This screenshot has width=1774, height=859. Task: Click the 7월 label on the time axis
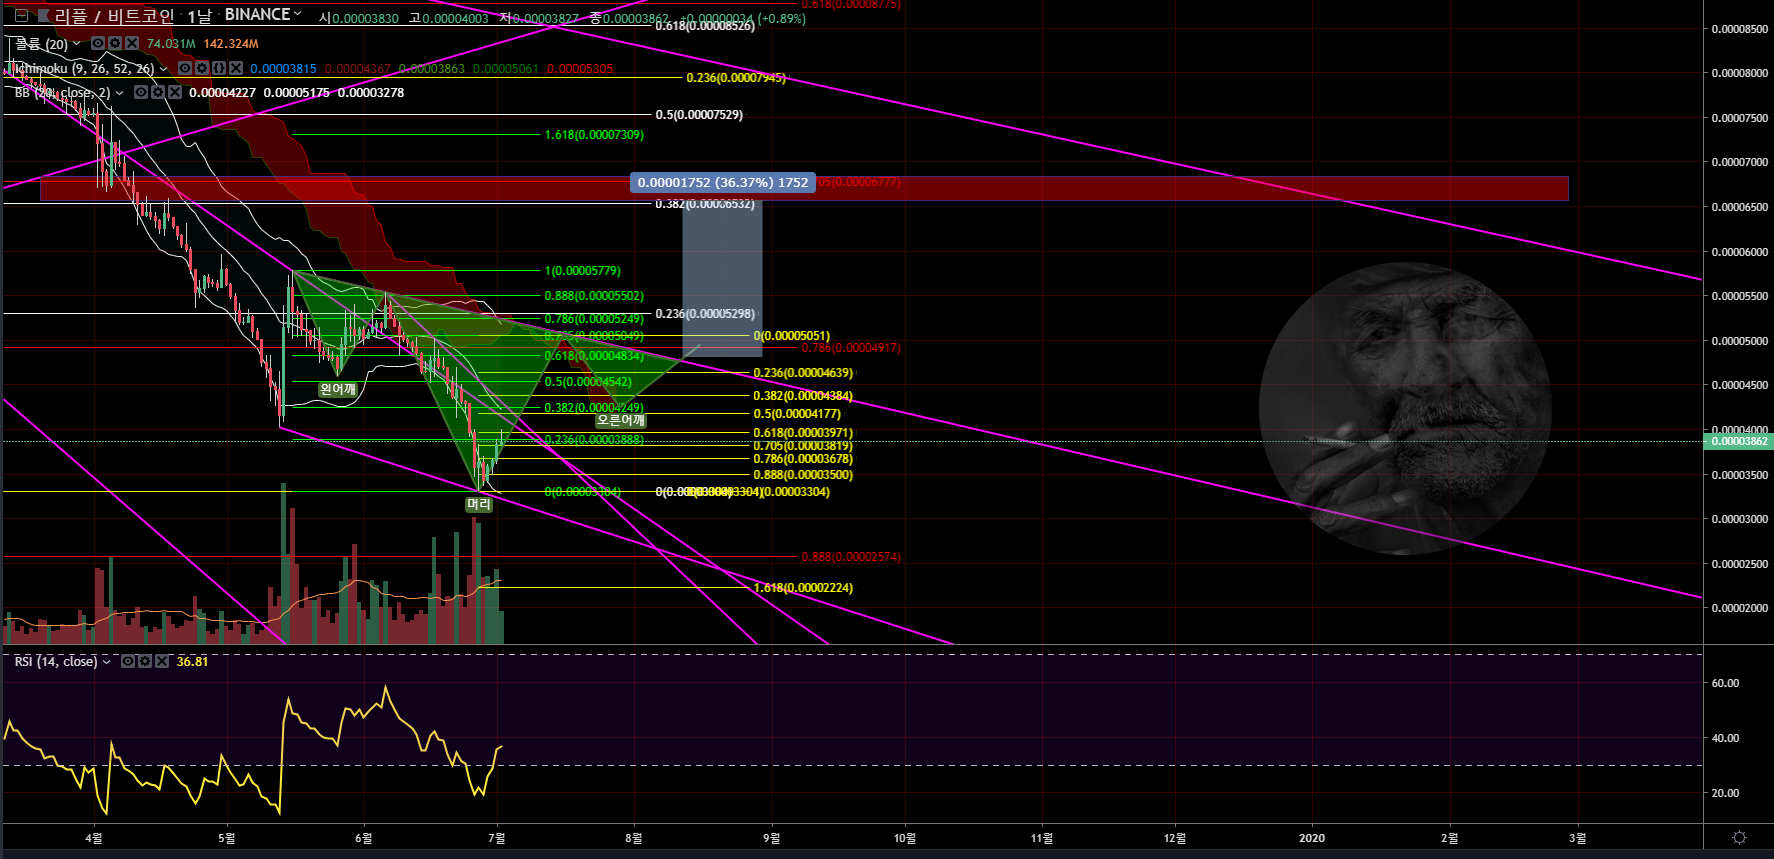point(497,838)
